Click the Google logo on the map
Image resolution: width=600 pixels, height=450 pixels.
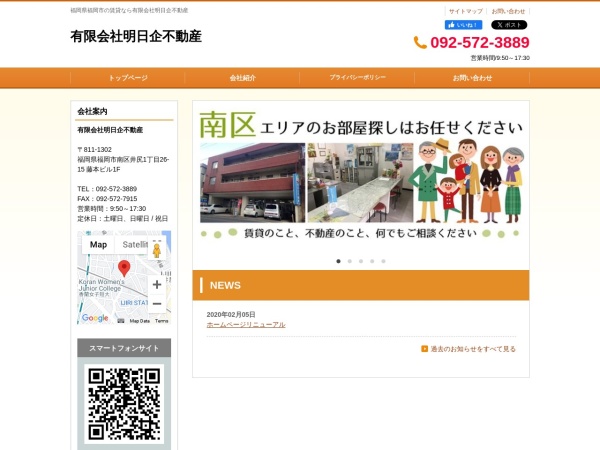95,318
